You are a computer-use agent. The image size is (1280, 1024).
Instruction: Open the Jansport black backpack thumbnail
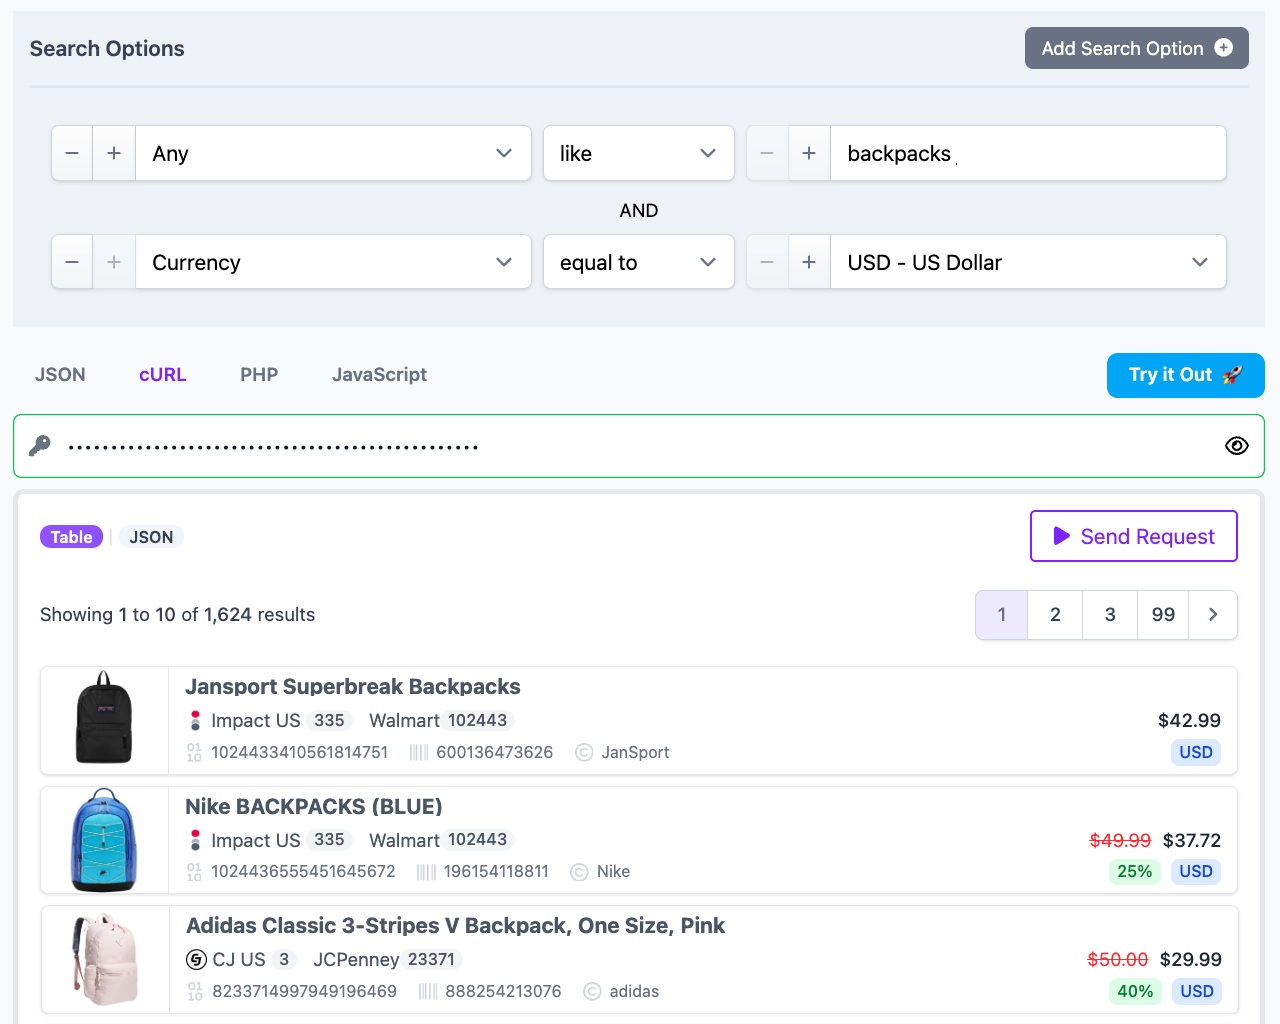104,718
